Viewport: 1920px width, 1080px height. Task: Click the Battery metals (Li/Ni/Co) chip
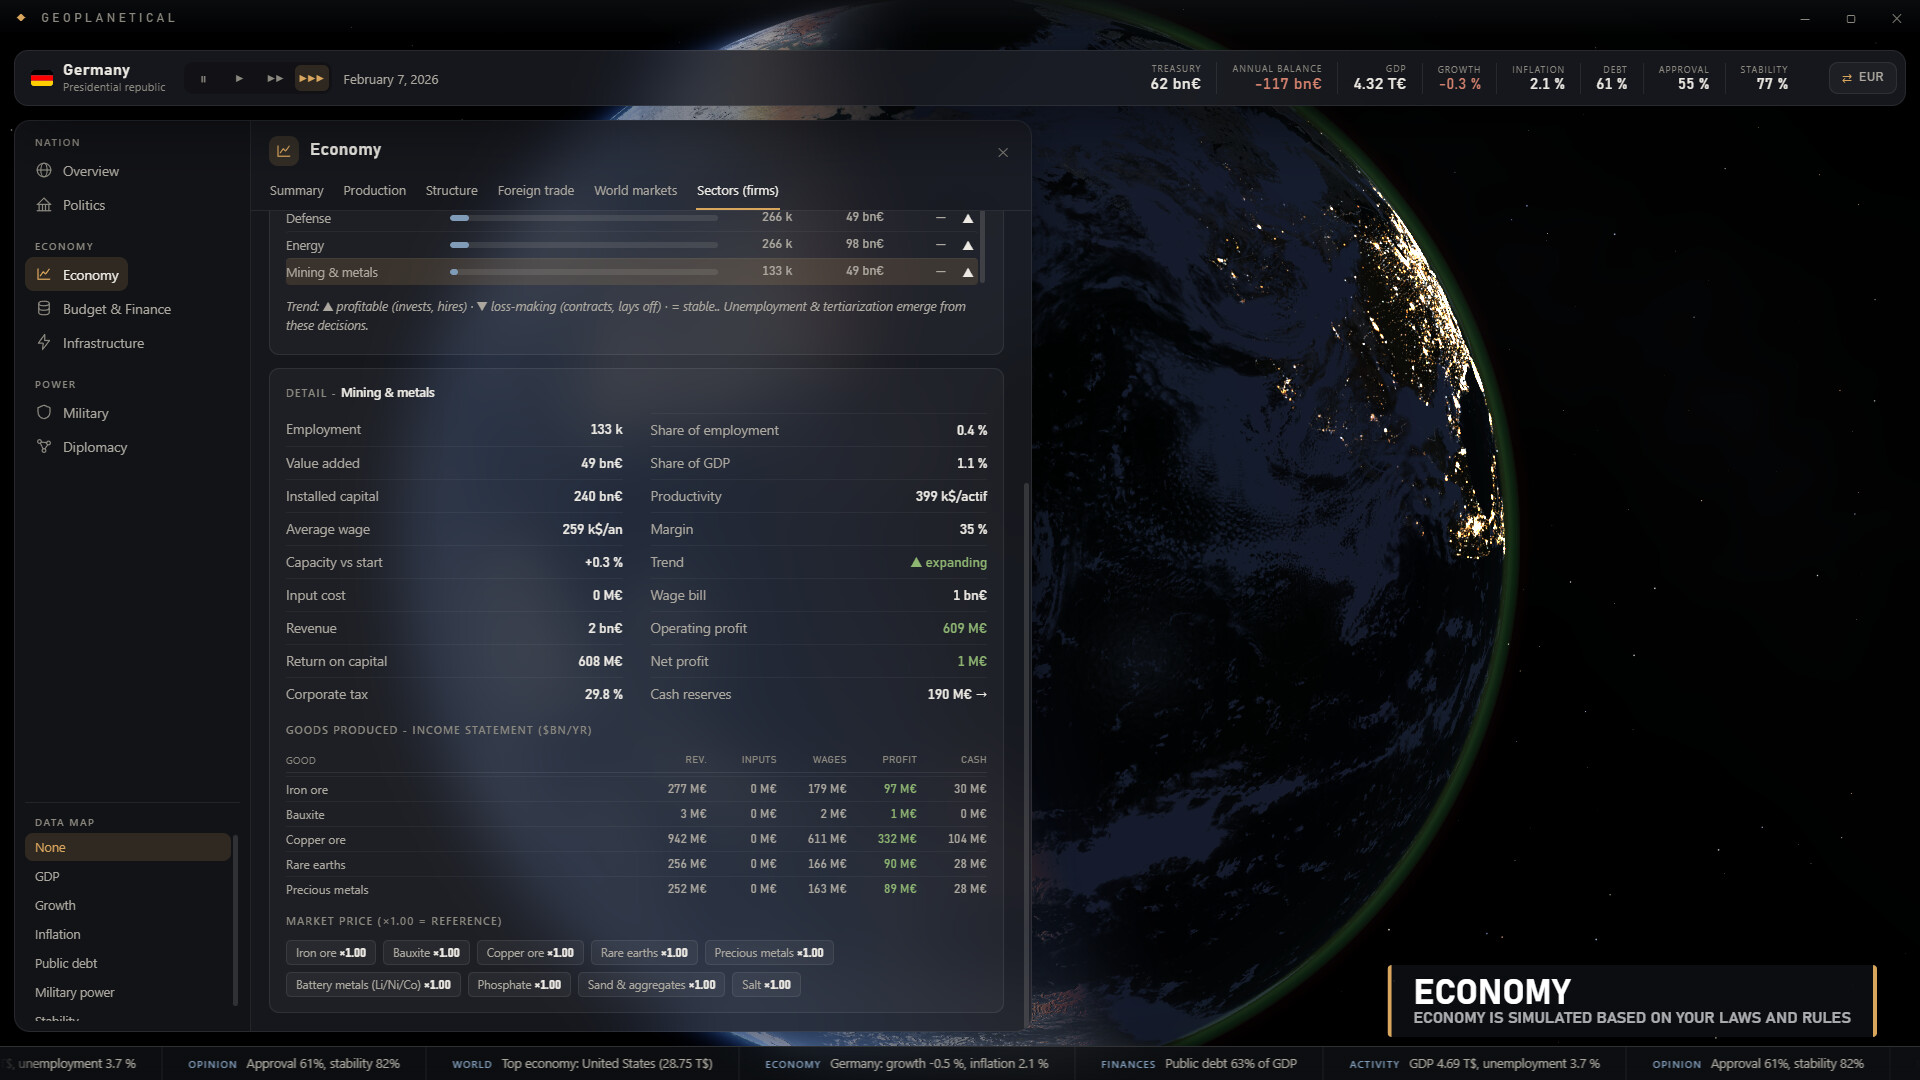(x=373, y=985)
